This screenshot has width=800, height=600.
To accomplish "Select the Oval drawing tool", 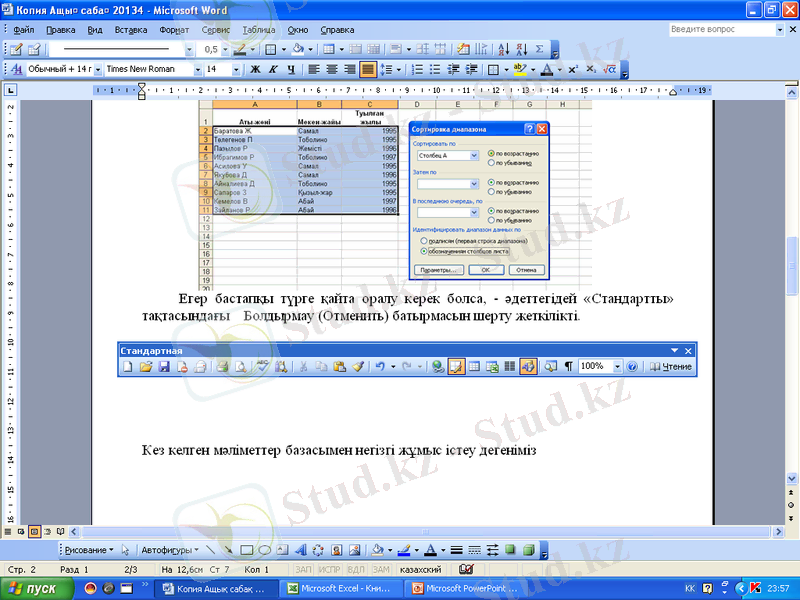I will click(x=265, y=550).
